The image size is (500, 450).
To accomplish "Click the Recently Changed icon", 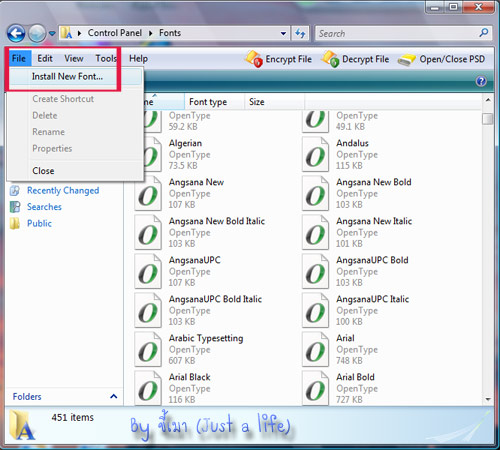I will click(x=15, y=190).
